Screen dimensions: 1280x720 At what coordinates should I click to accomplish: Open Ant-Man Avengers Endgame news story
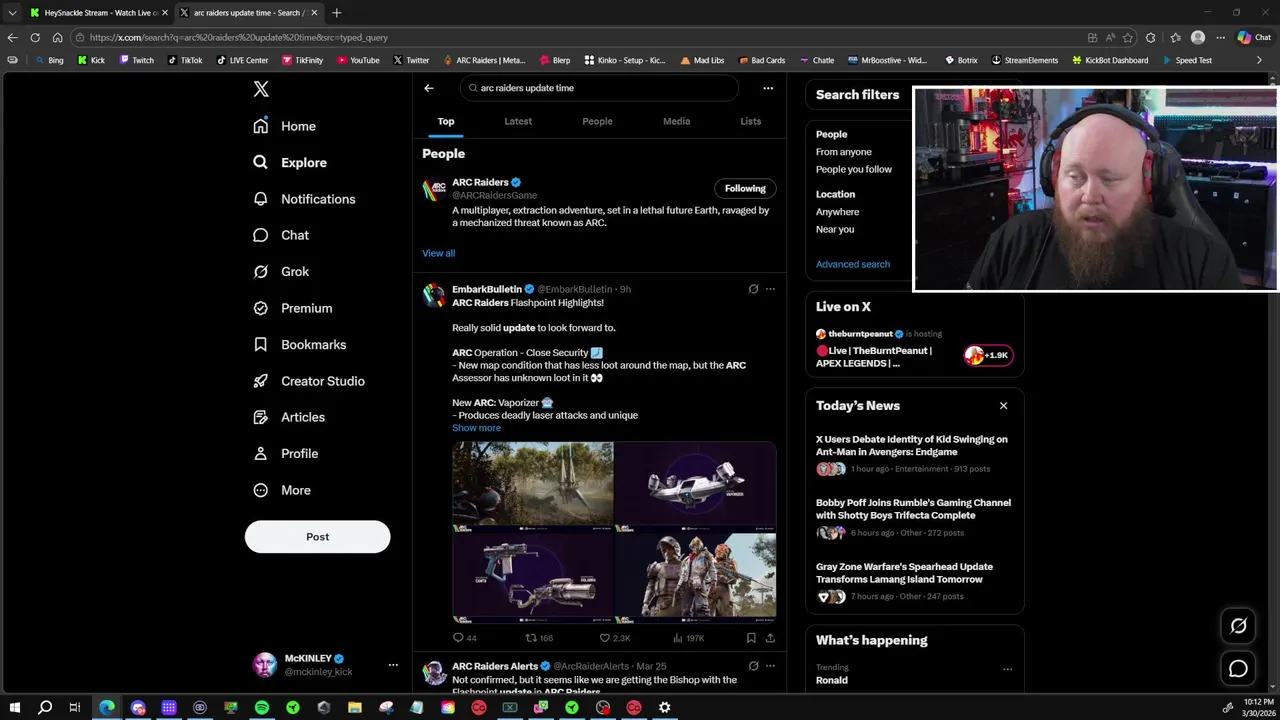(914, 456)
